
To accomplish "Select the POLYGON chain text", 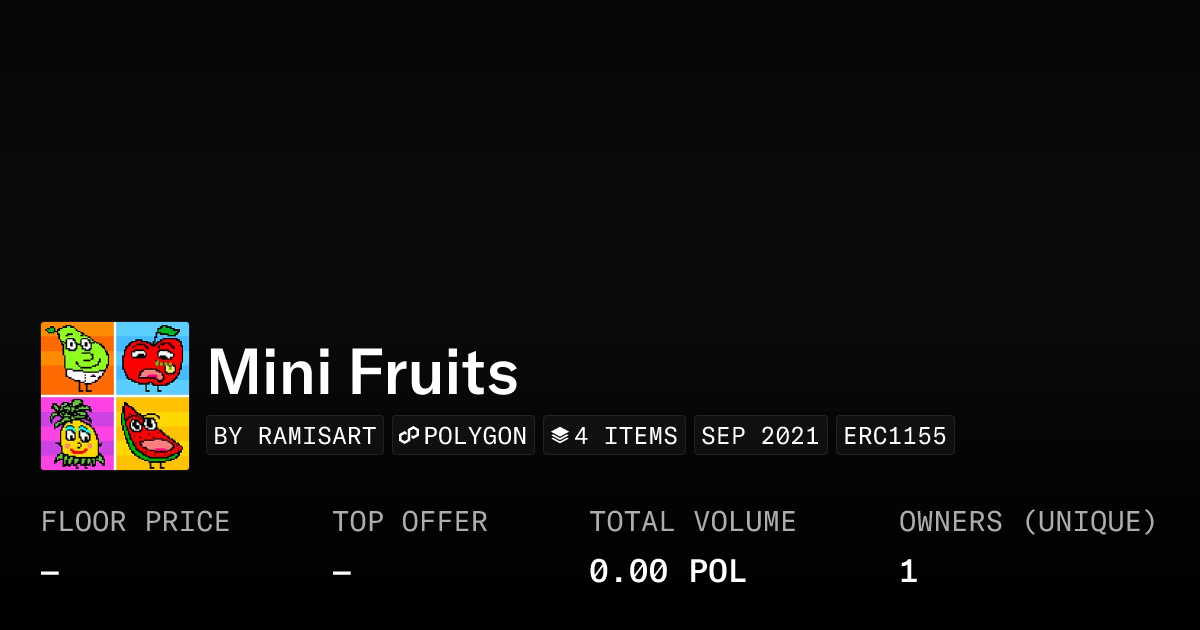I will [x=475, y=436].
